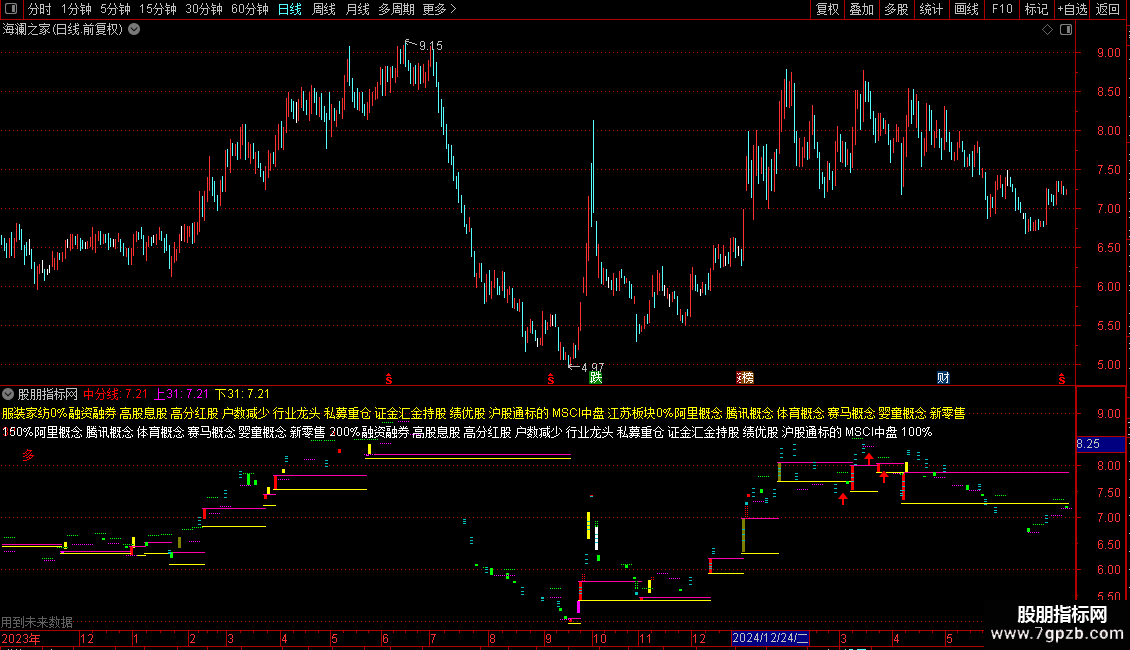Toggle the left sidebar panel icon
Viewport: 1130px width, 650px height.
tap(11, 9)
